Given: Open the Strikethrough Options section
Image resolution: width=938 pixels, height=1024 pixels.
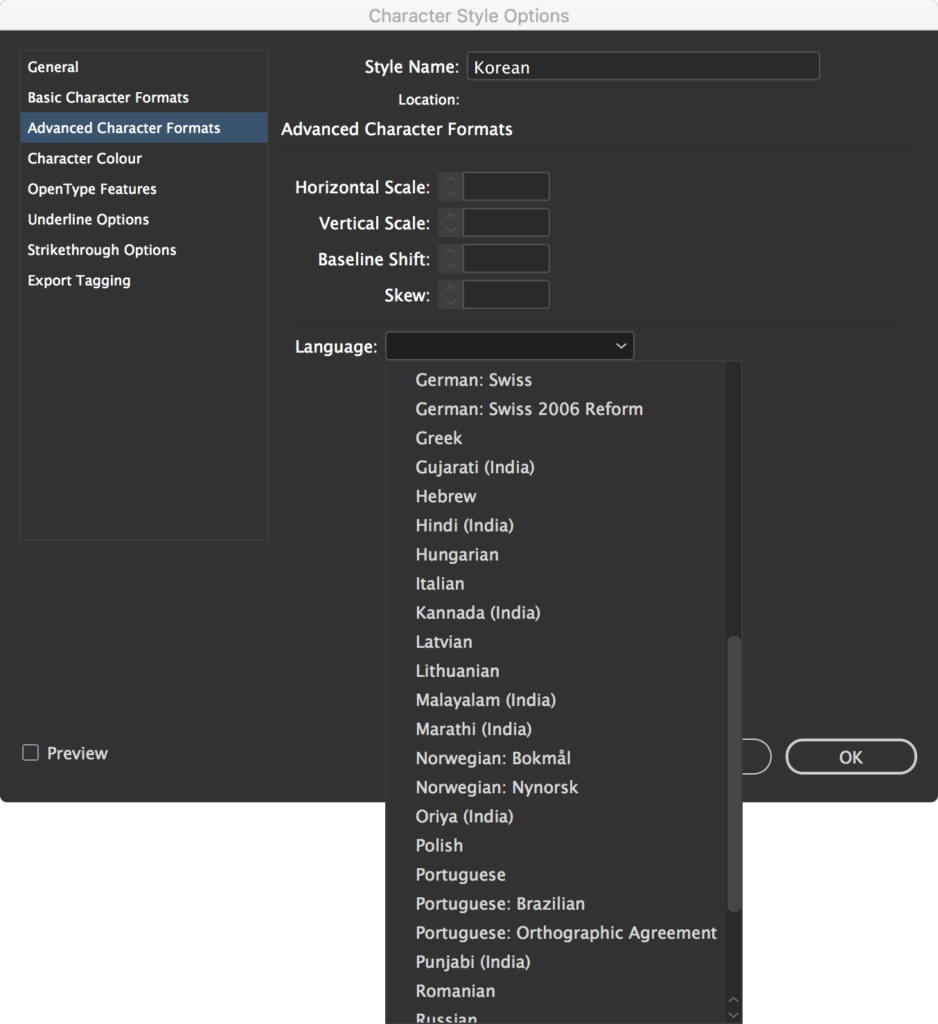Looking at the screenshot, I should (x=144, y=249).
